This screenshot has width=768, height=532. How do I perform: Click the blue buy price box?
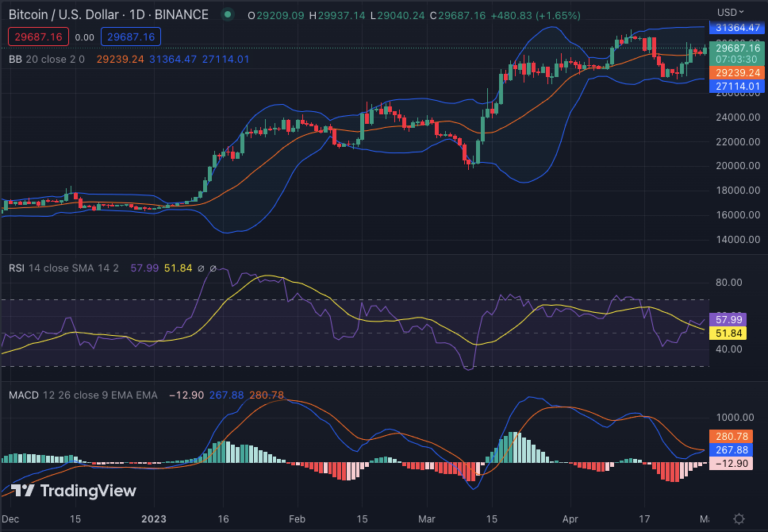[131, 37]
